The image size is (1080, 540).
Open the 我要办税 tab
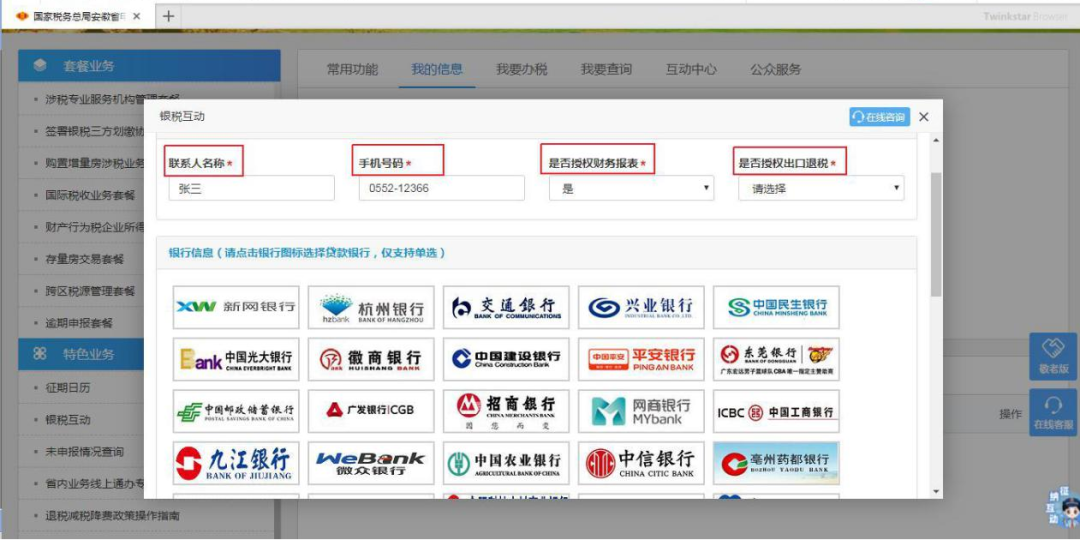coord(521,70)
